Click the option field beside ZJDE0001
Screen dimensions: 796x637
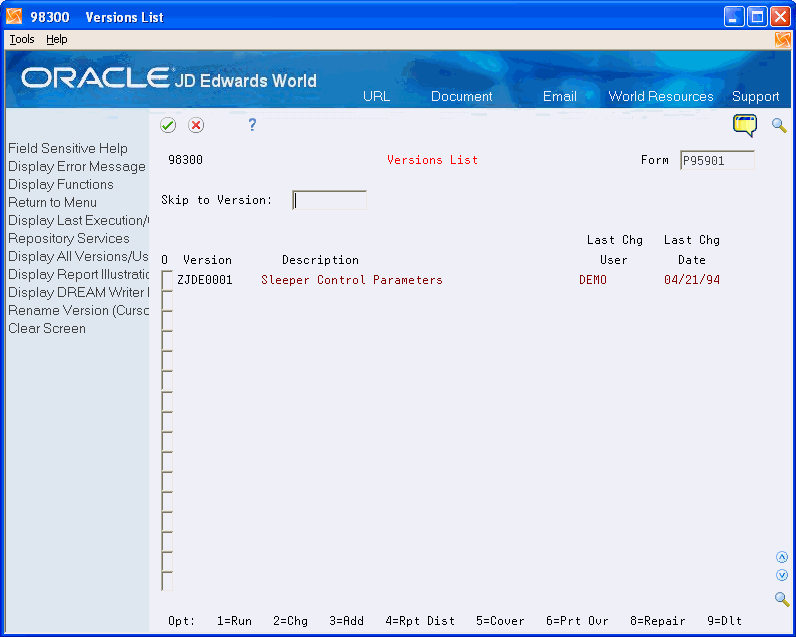(167, 280)
